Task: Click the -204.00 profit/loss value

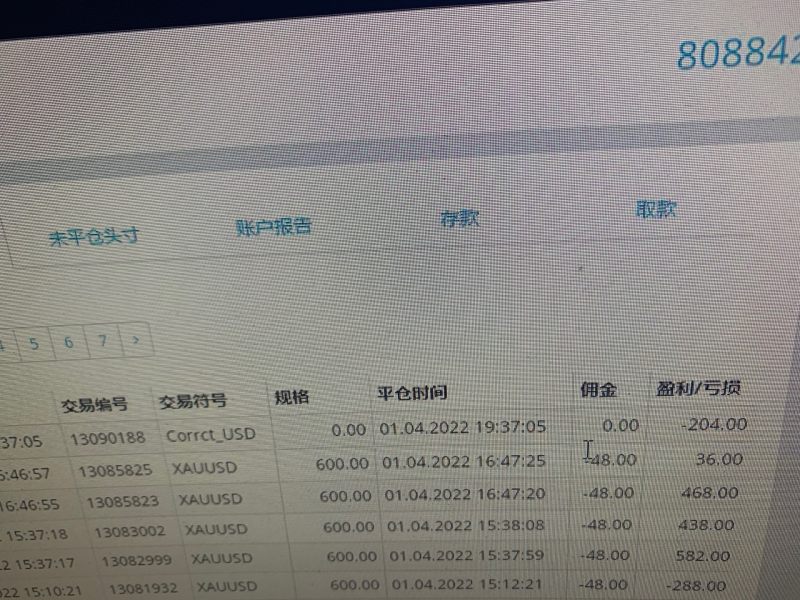Action: [x=714, y=424]
